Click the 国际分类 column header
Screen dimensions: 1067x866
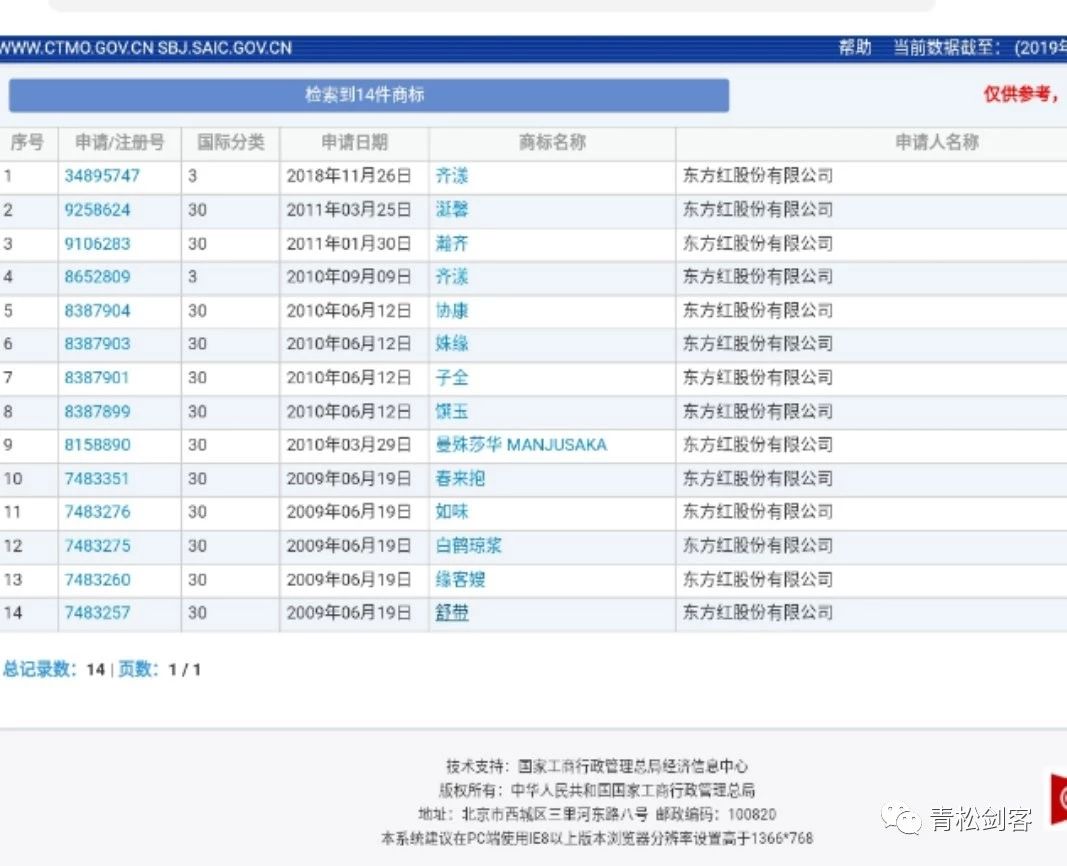tap(230, 142)
